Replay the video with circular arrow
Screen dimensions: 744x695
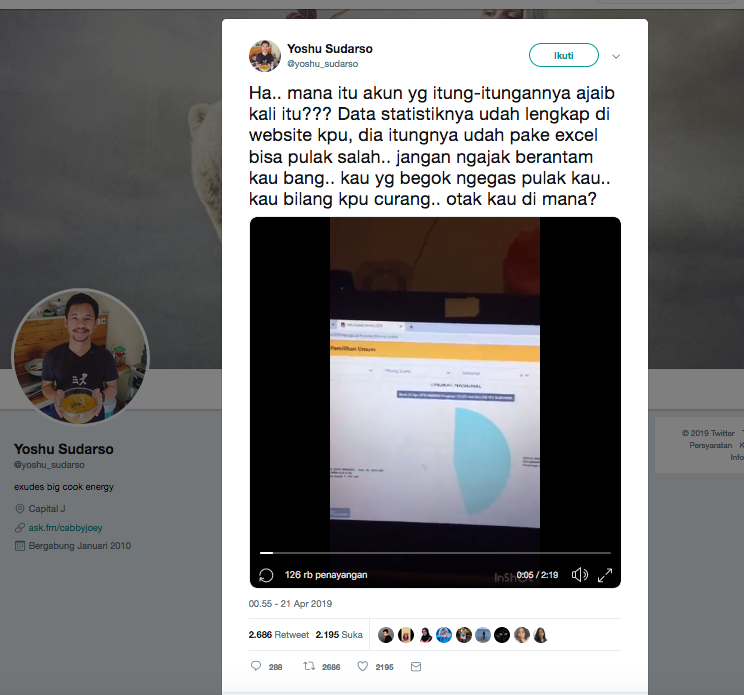tap(266, 575)
